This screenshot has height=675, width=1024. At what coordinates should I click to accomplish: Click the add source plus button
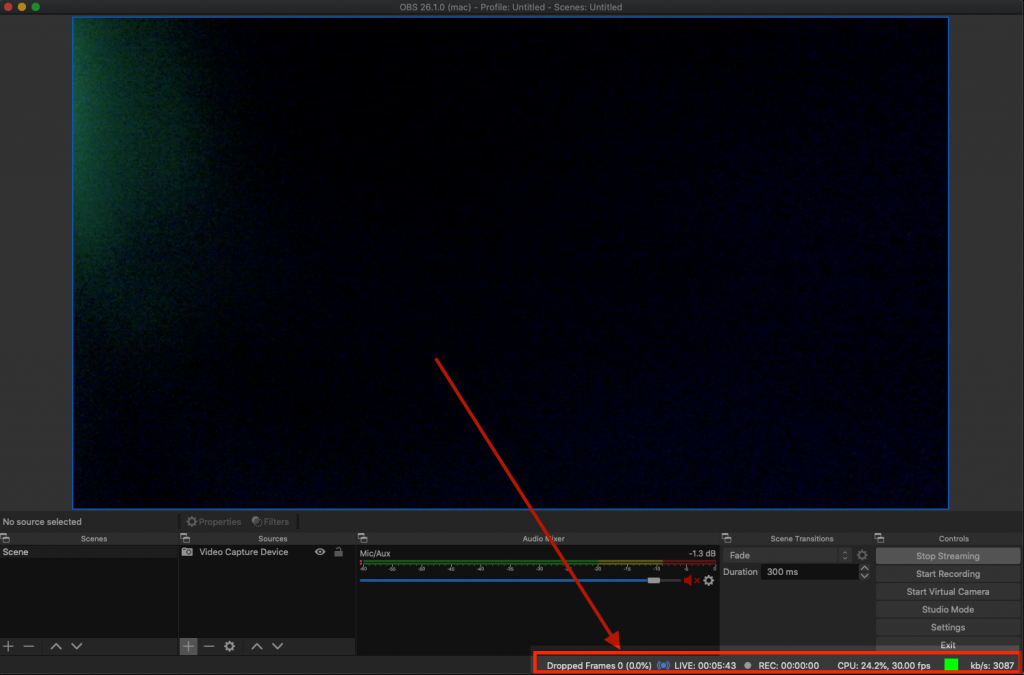coord(188,647)
